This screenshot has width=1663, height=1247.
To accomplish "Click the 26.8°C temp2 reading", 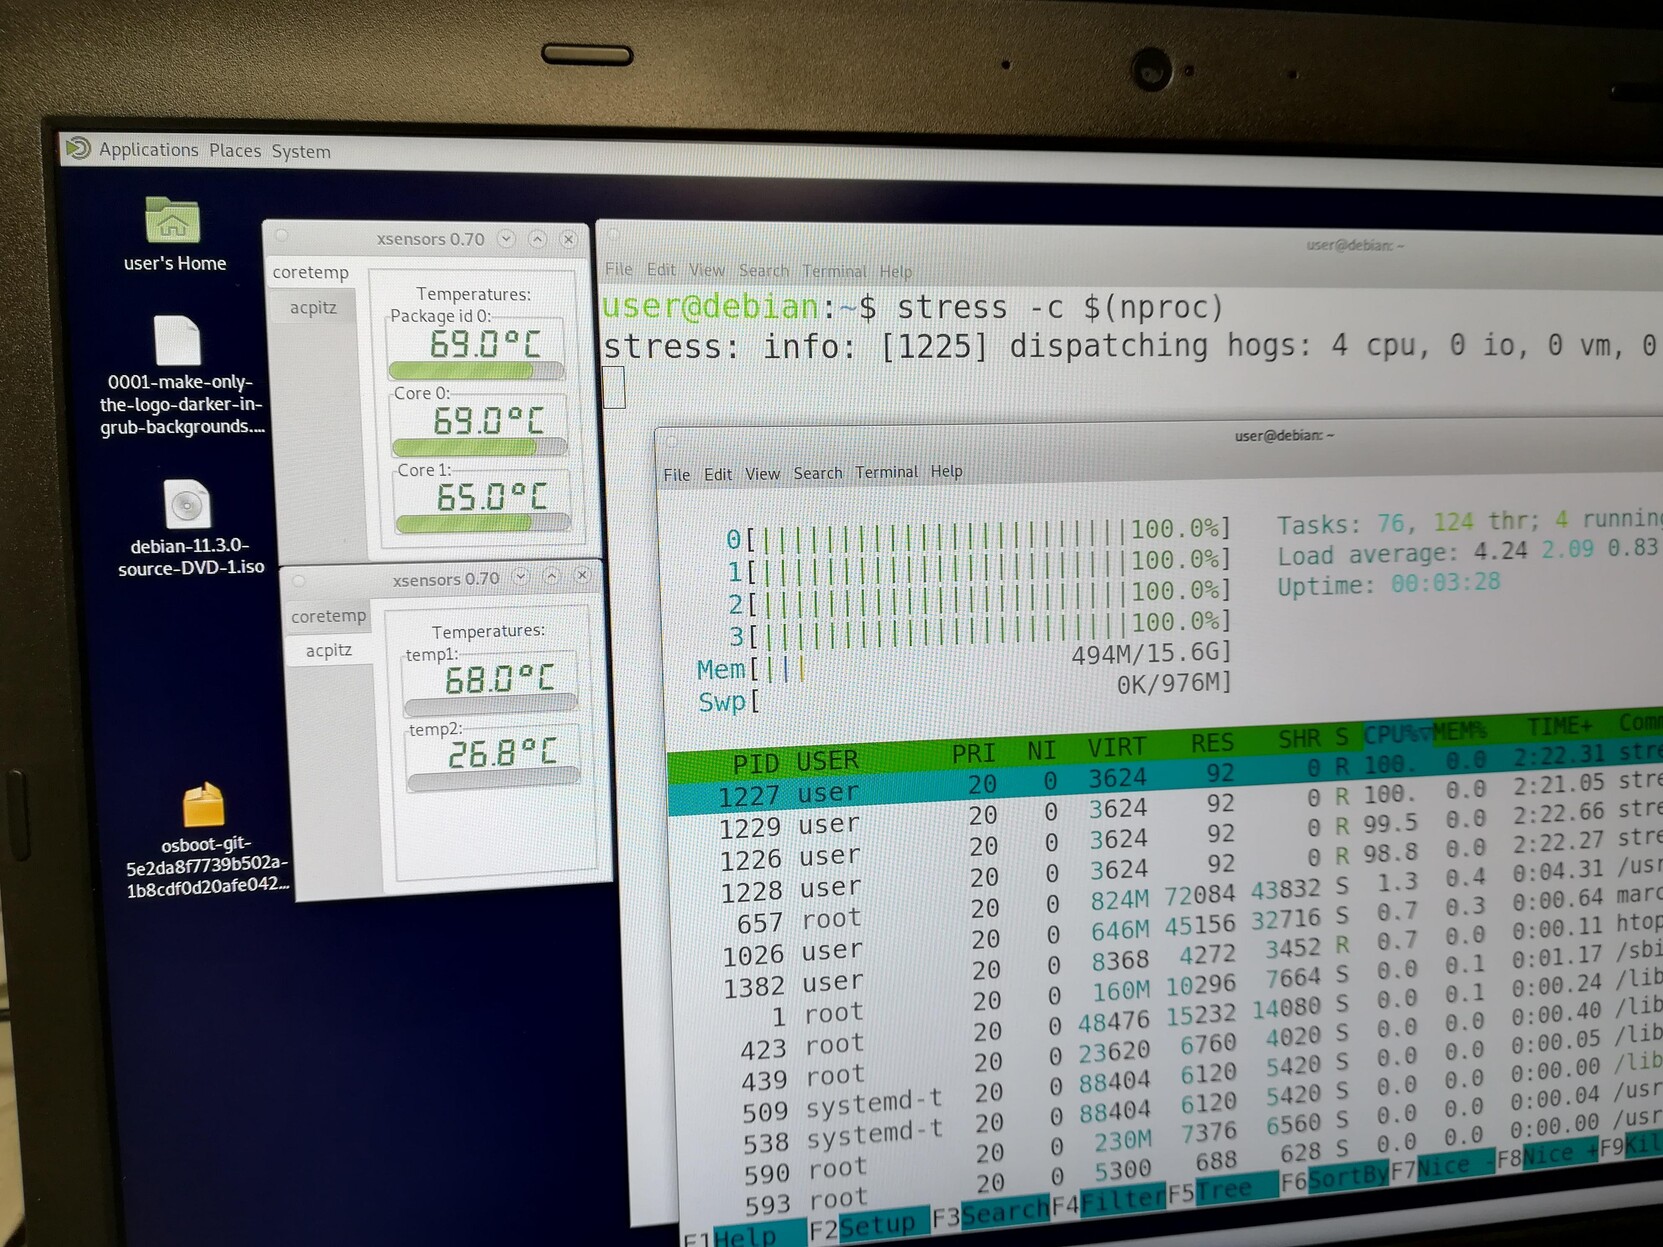I will coord(501,753).
